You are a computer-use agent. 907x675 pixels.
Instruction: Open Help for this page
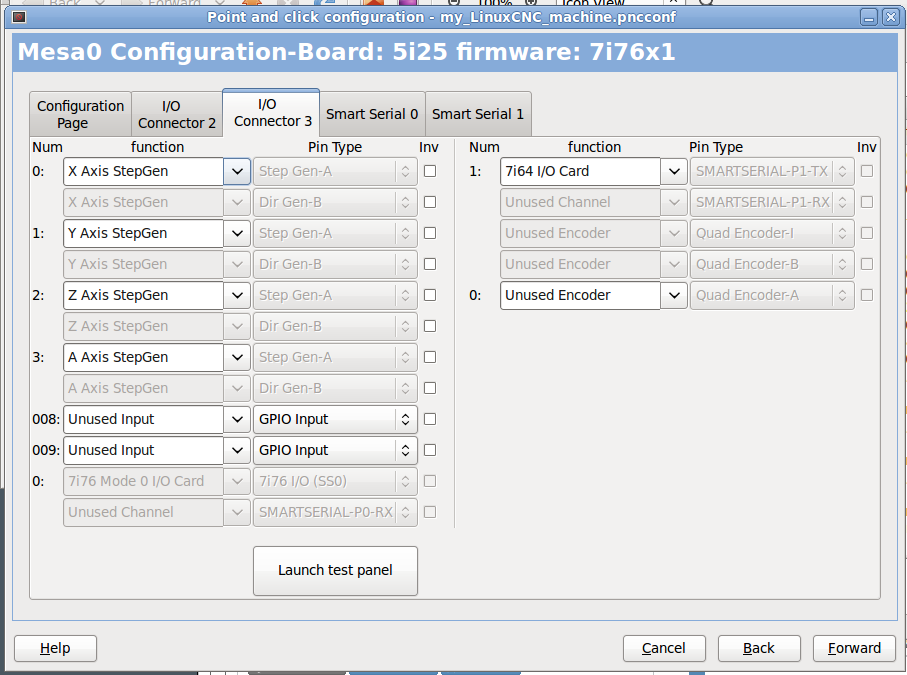point(55,648)
